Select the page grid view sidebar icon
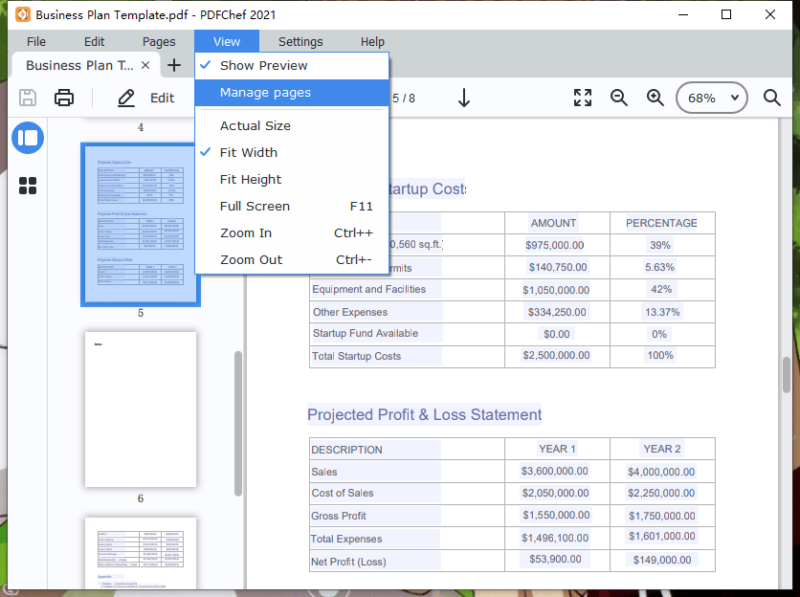The height and width of the screenshot is (597, 800). pos(28,186)
